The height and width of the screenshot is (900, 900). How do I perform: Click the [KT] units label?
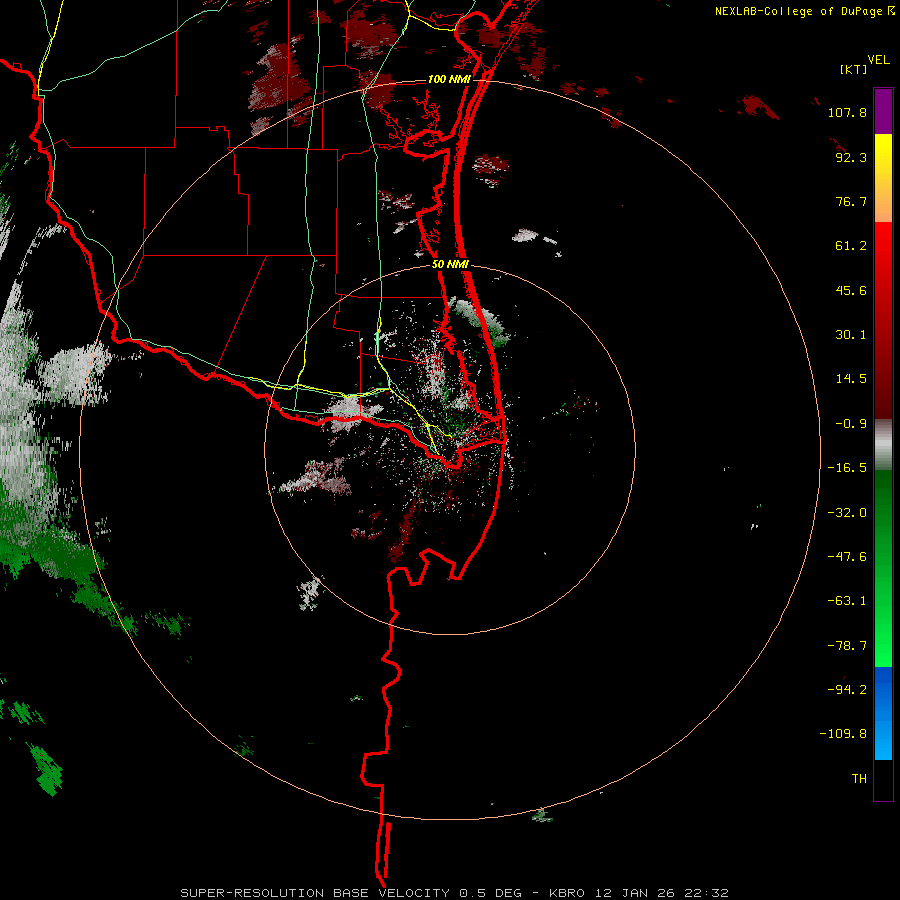854,69
